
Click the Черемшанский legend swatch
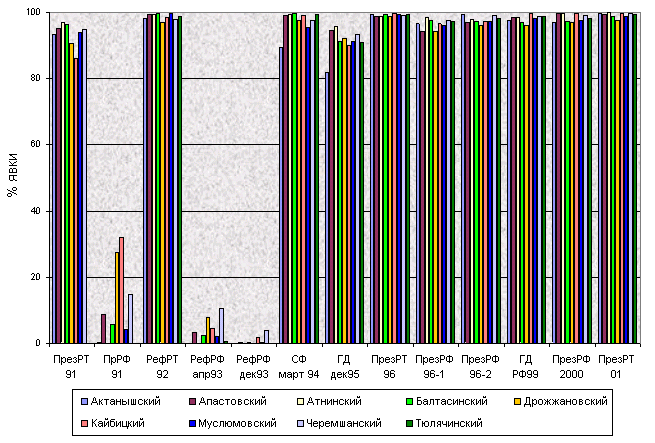click(300, 424)
